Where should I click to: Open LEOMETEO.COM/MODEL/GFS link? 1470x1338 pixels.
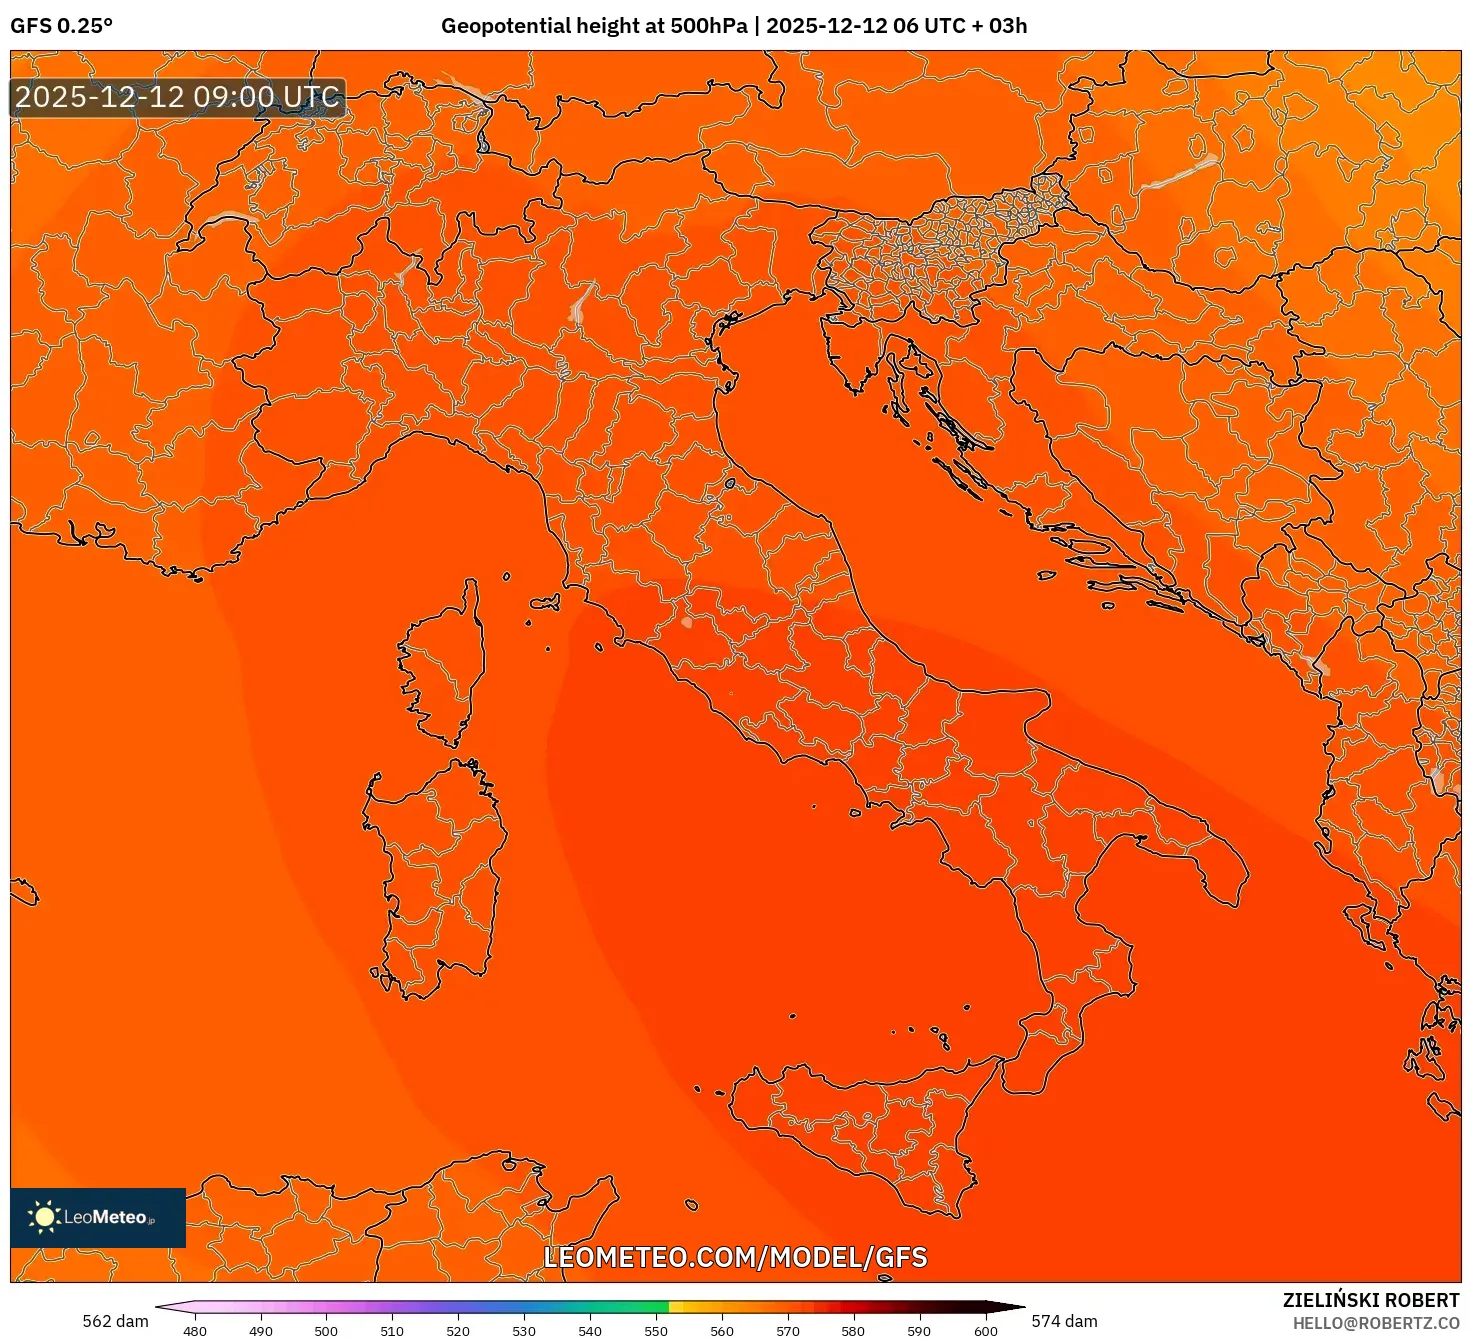(735, 1258)
